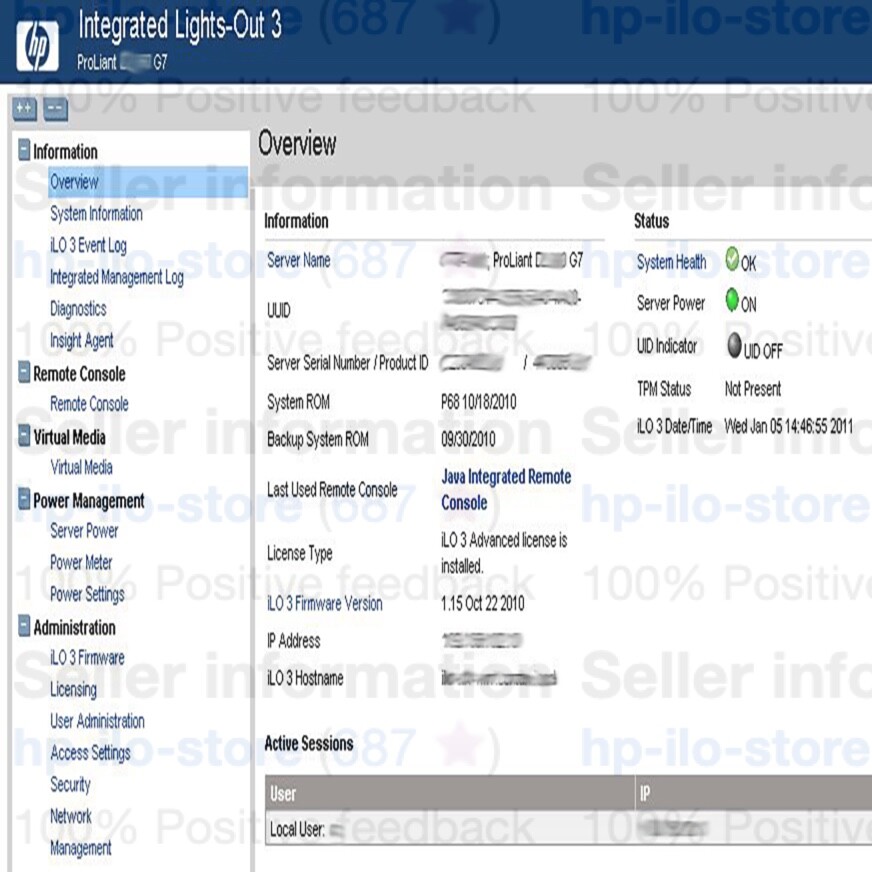Click Backup System ROM date 09/30/2010
Screen dimensions: 872x872
pyautogui.click(x=468, y=439)
